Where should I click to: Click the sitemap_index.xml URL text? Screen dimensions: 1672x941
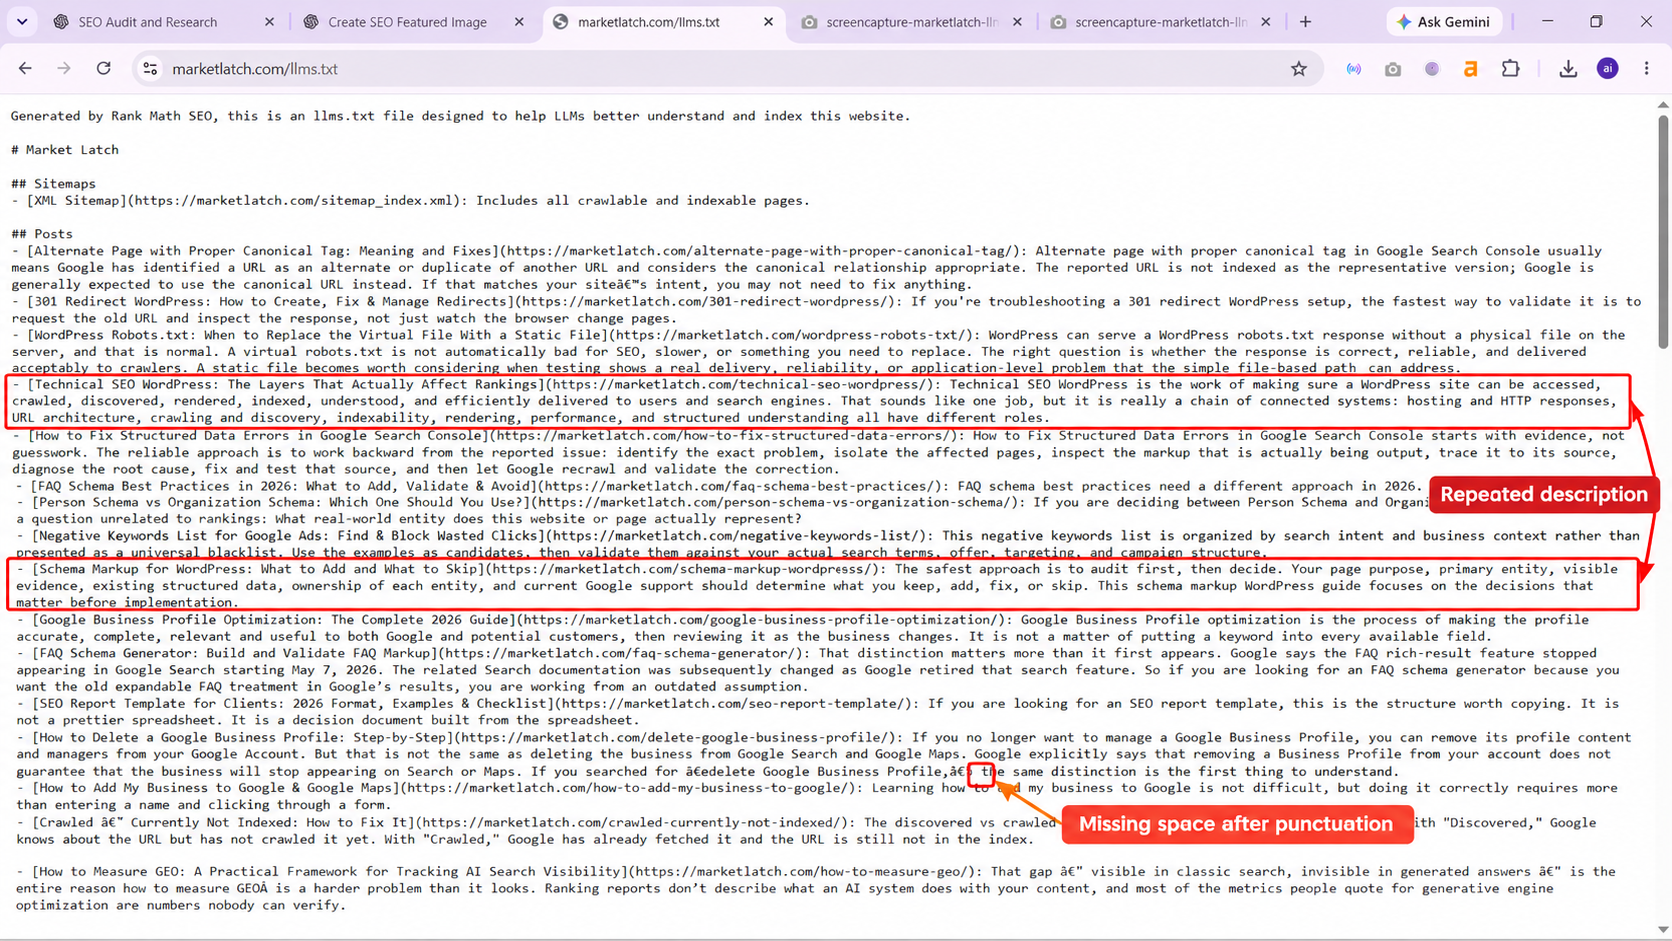pyautogui.click(x=295, y=201)
